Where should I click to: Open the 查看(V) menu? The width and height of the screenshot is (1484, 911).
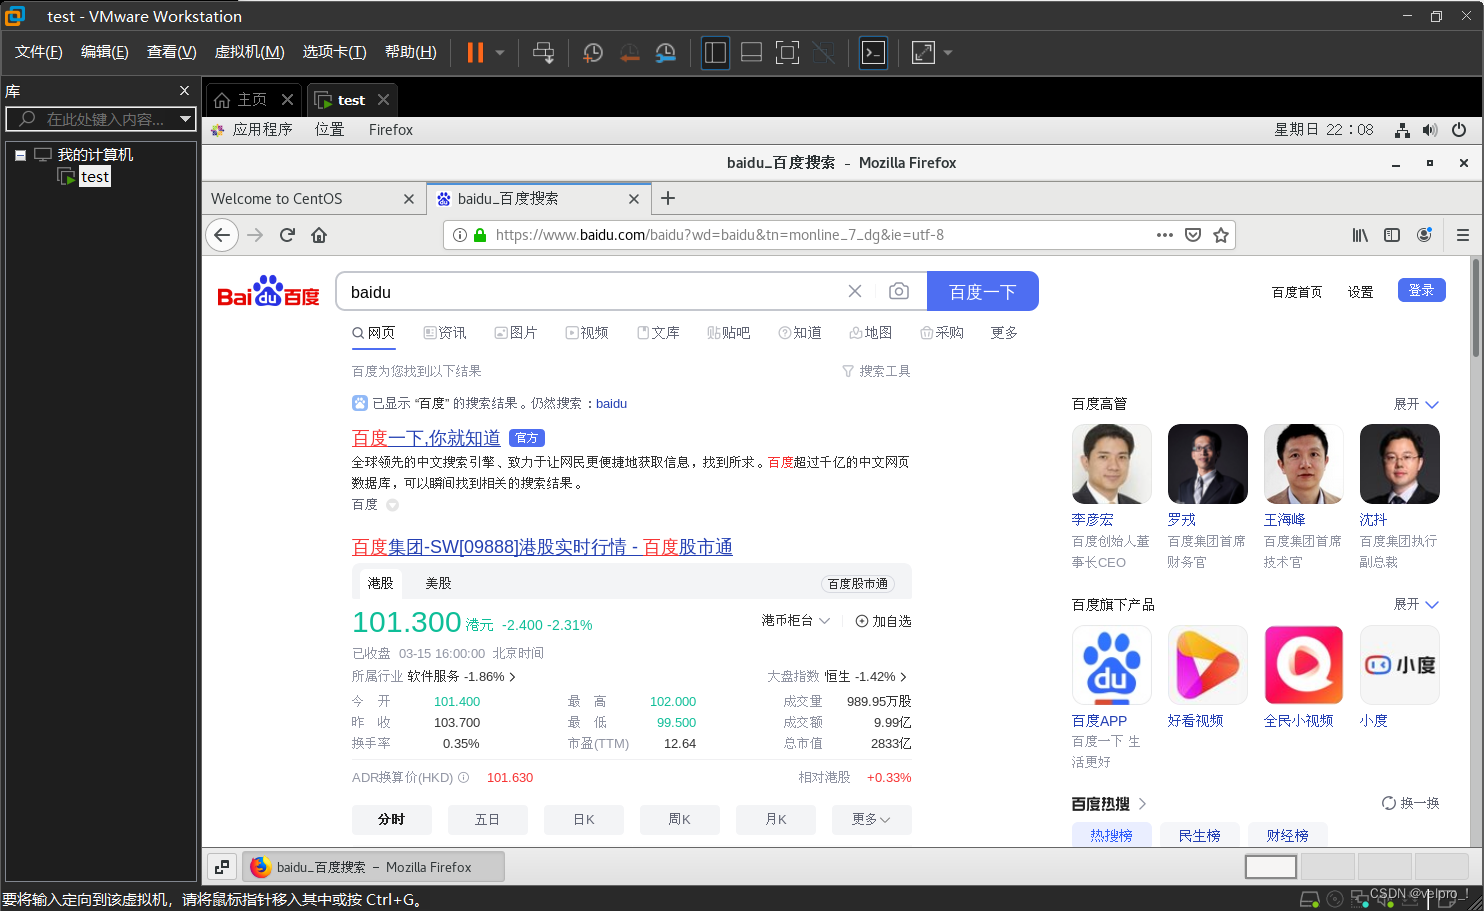tap(171, 52)
